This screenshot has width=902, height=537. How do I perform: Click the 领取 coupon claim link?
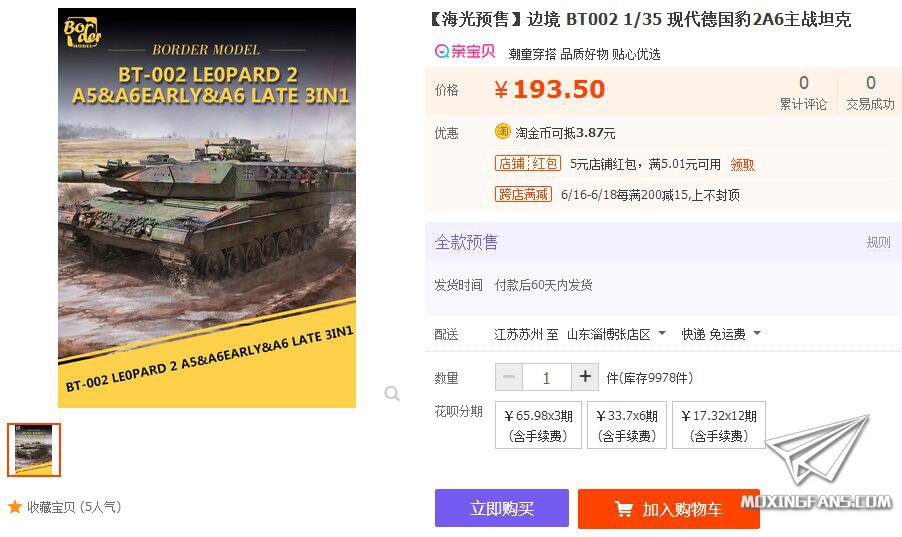coord(742,165)
